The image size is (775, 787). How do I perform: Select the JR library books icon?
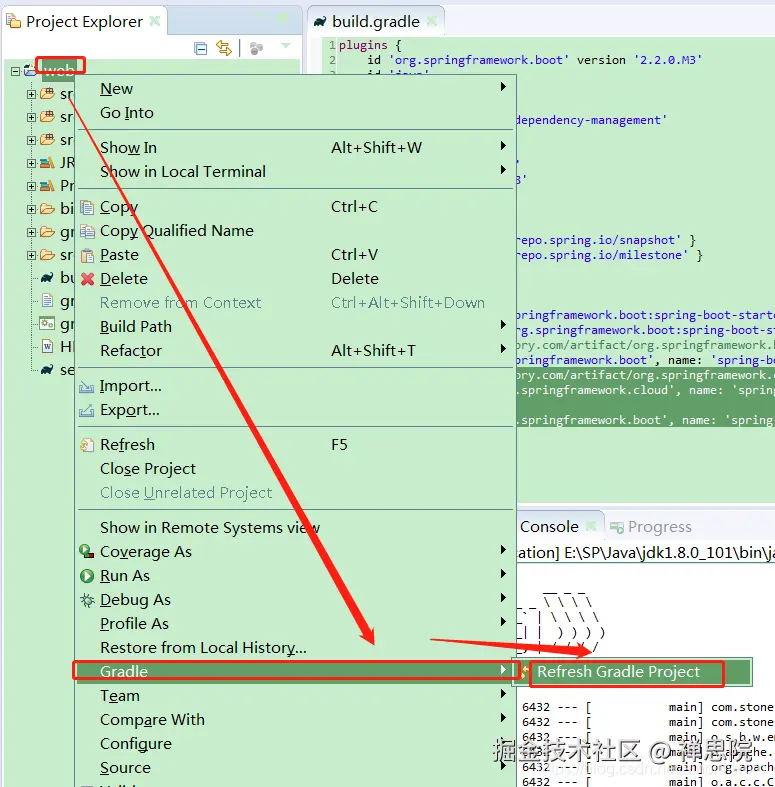point(47,163)
